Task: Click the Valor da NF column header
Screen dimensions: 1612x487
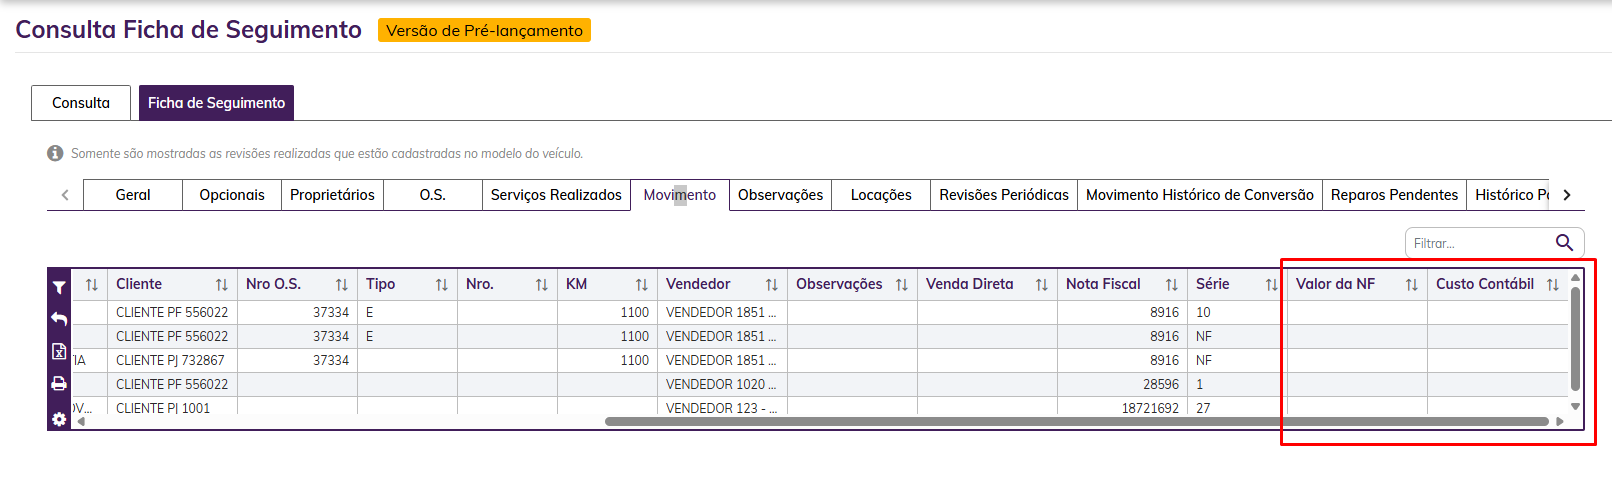Action: click(1335, 284)
